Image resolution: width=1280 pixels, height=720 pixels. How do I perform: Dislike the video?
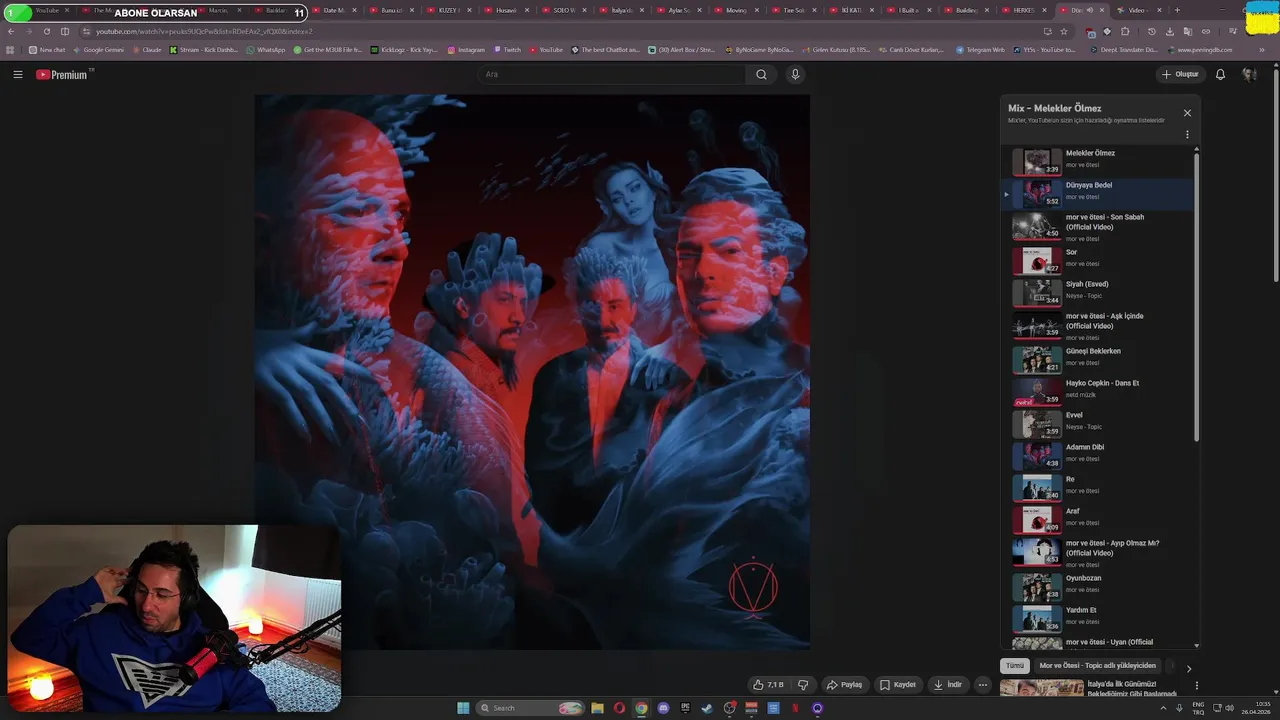click(x=803, y=685)
